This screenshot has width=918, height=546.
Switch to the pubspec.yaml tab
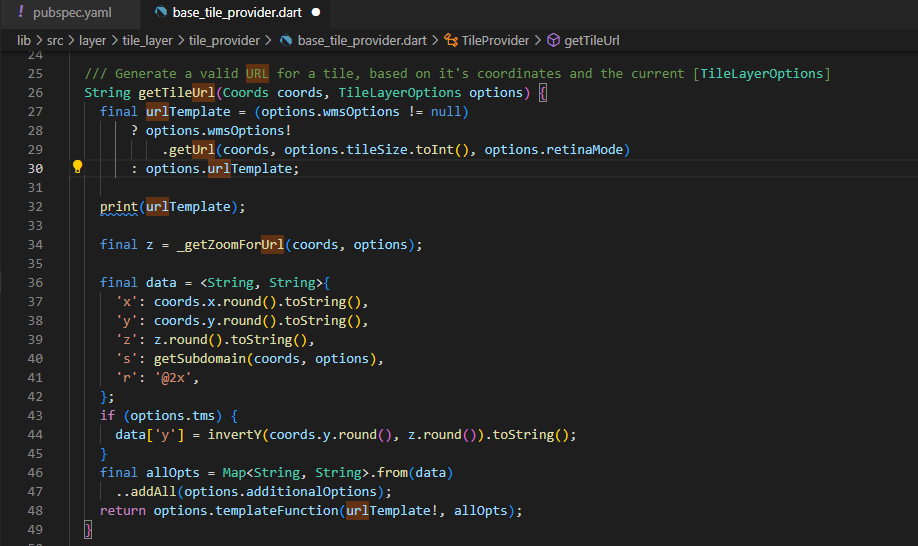tap(71, 13)
